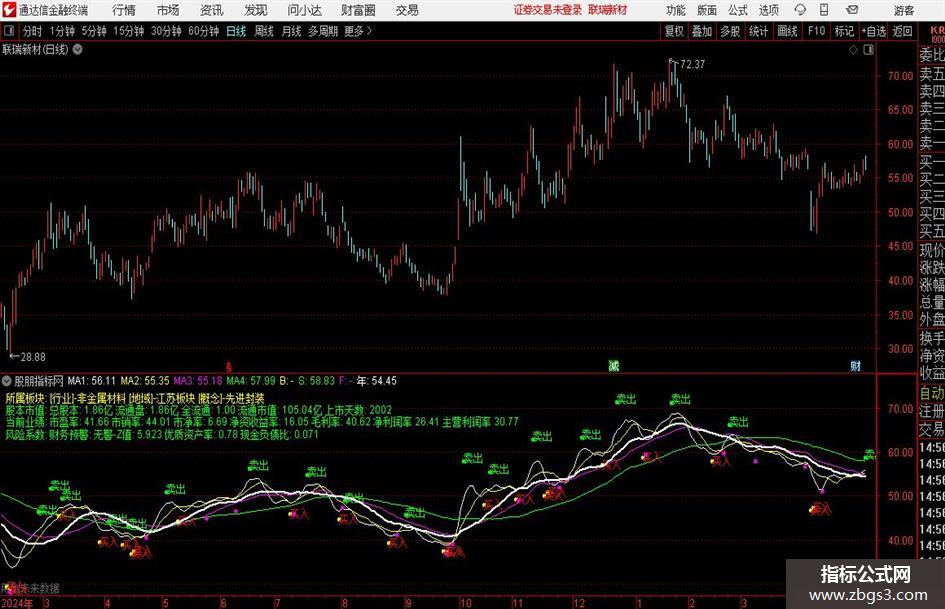945x609 pixels.
Task: Open the mail envelope icon
Action: click(x=852, y=10)
